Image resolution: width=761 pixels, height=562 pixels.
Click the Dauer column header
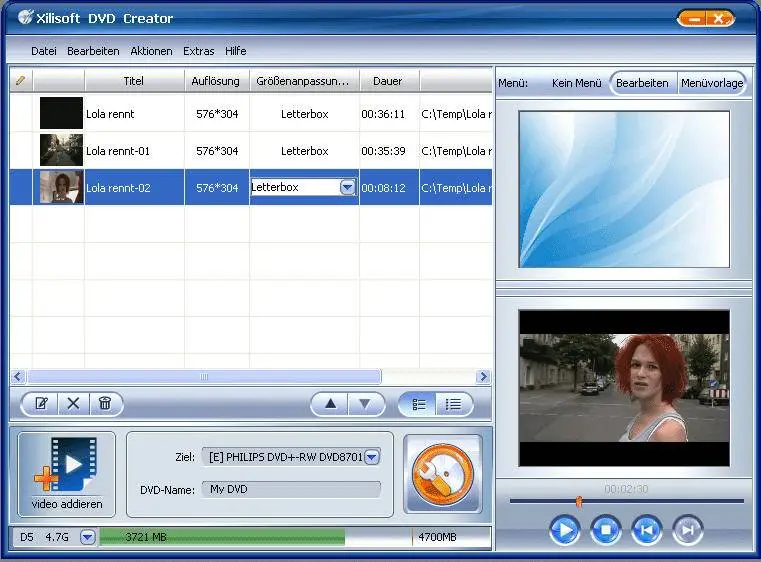(388, 81)
